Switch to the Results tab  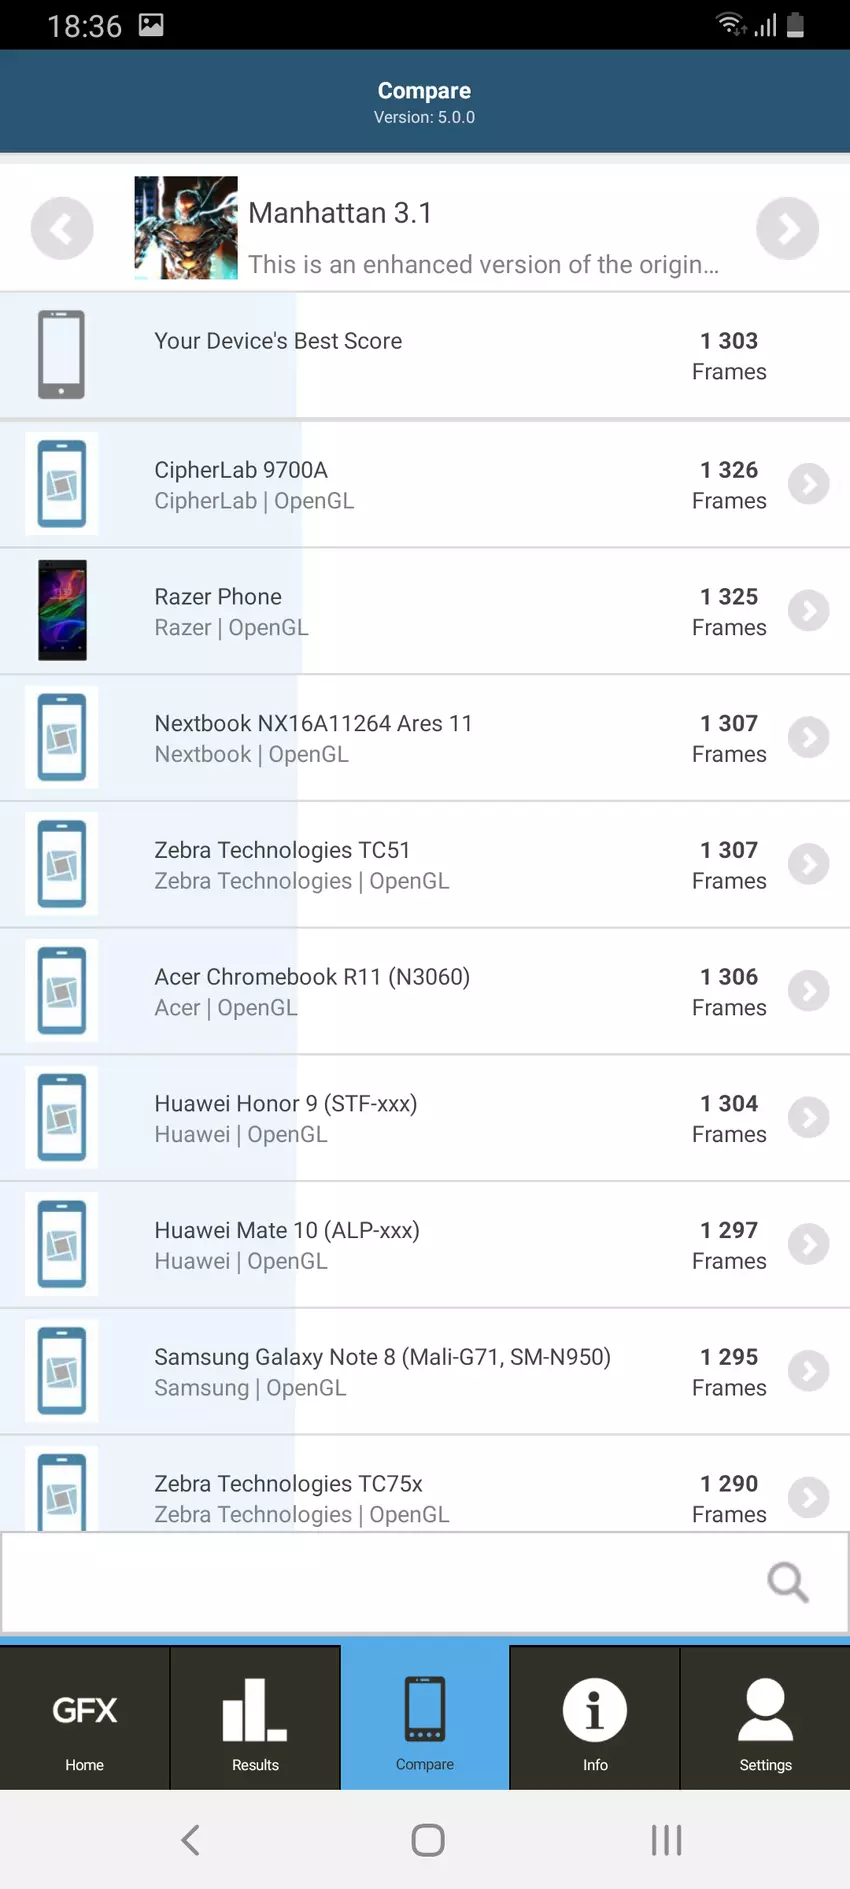point(255,1719)
